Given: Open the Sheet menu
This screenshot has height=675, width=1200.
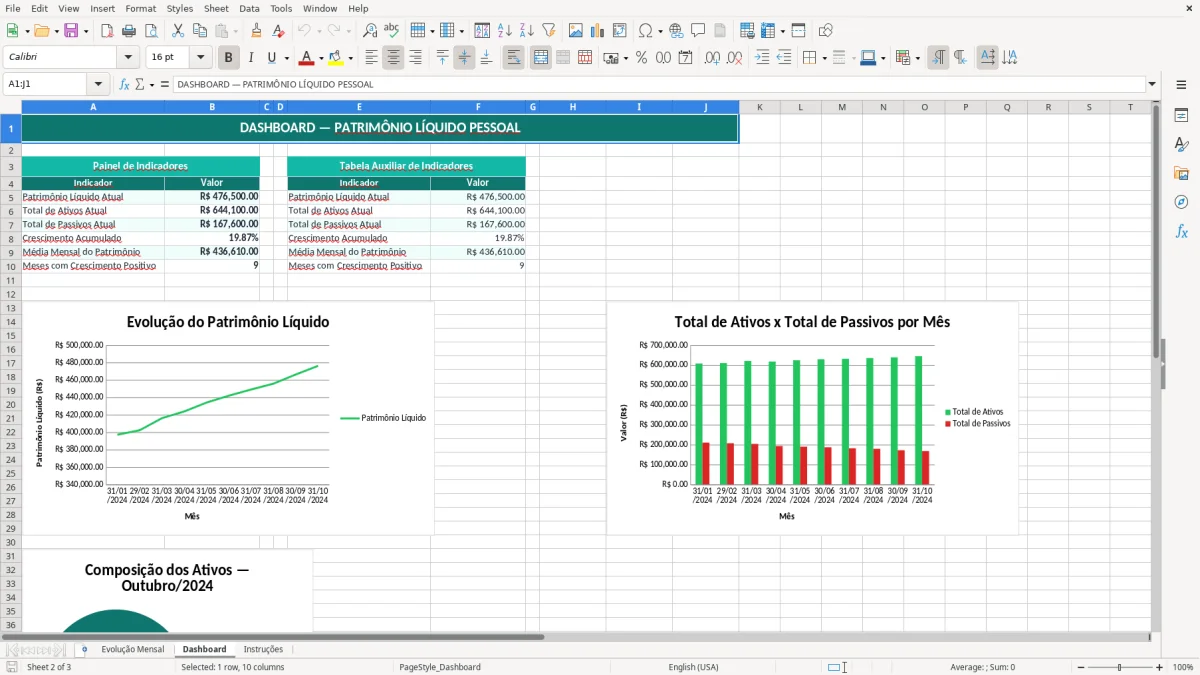Looking at the screenshot, I should (x=216, y=8).
